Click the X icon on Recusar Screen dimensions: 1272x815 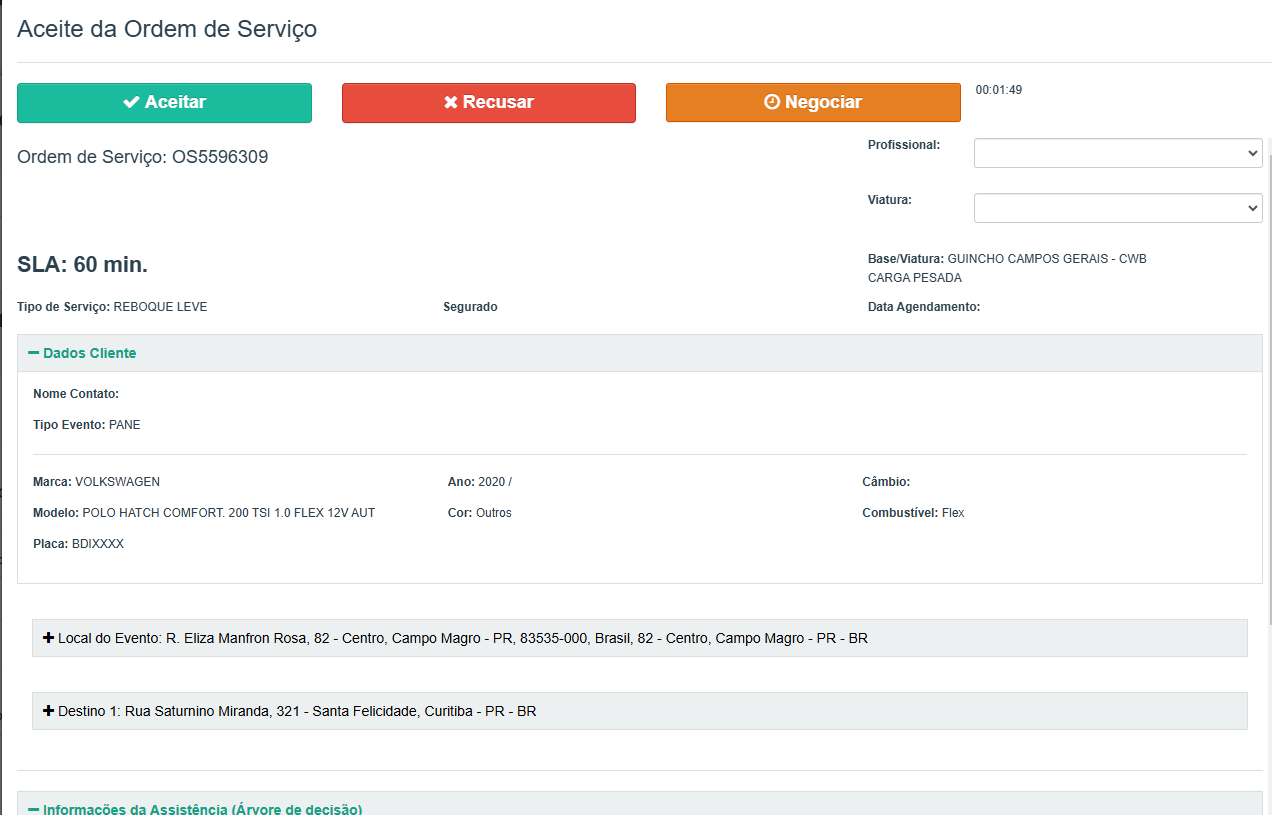pos(451,102)
